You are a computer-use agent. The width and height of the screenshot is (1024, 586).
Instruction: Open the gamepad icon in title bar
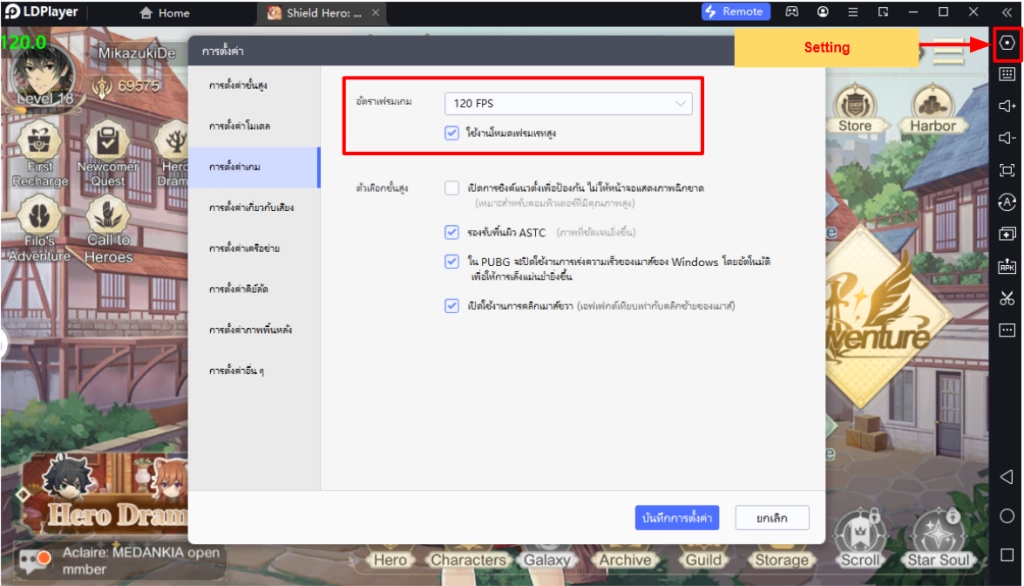tap(792, 12)
